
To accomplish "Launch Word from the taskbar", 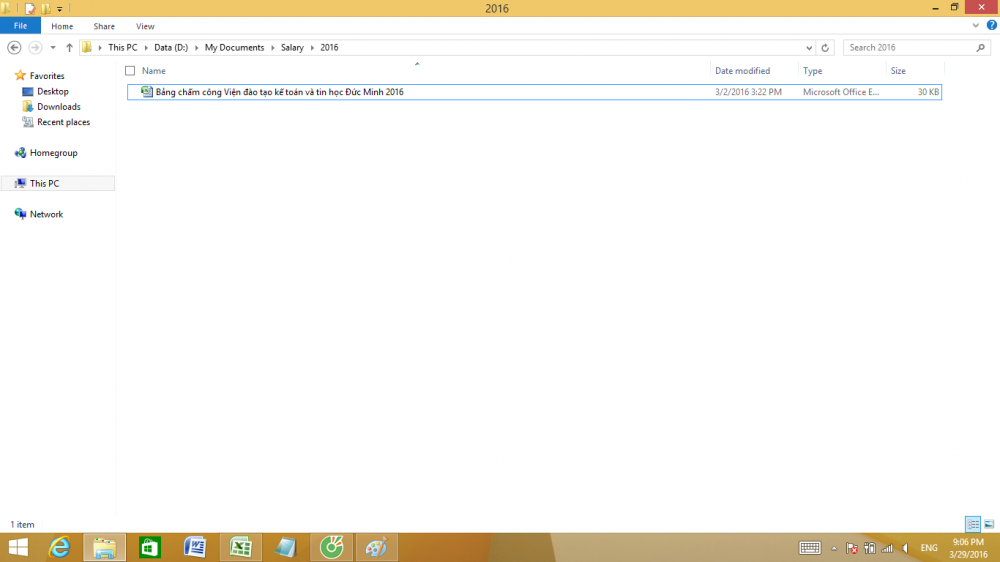I will coord(195,547).
